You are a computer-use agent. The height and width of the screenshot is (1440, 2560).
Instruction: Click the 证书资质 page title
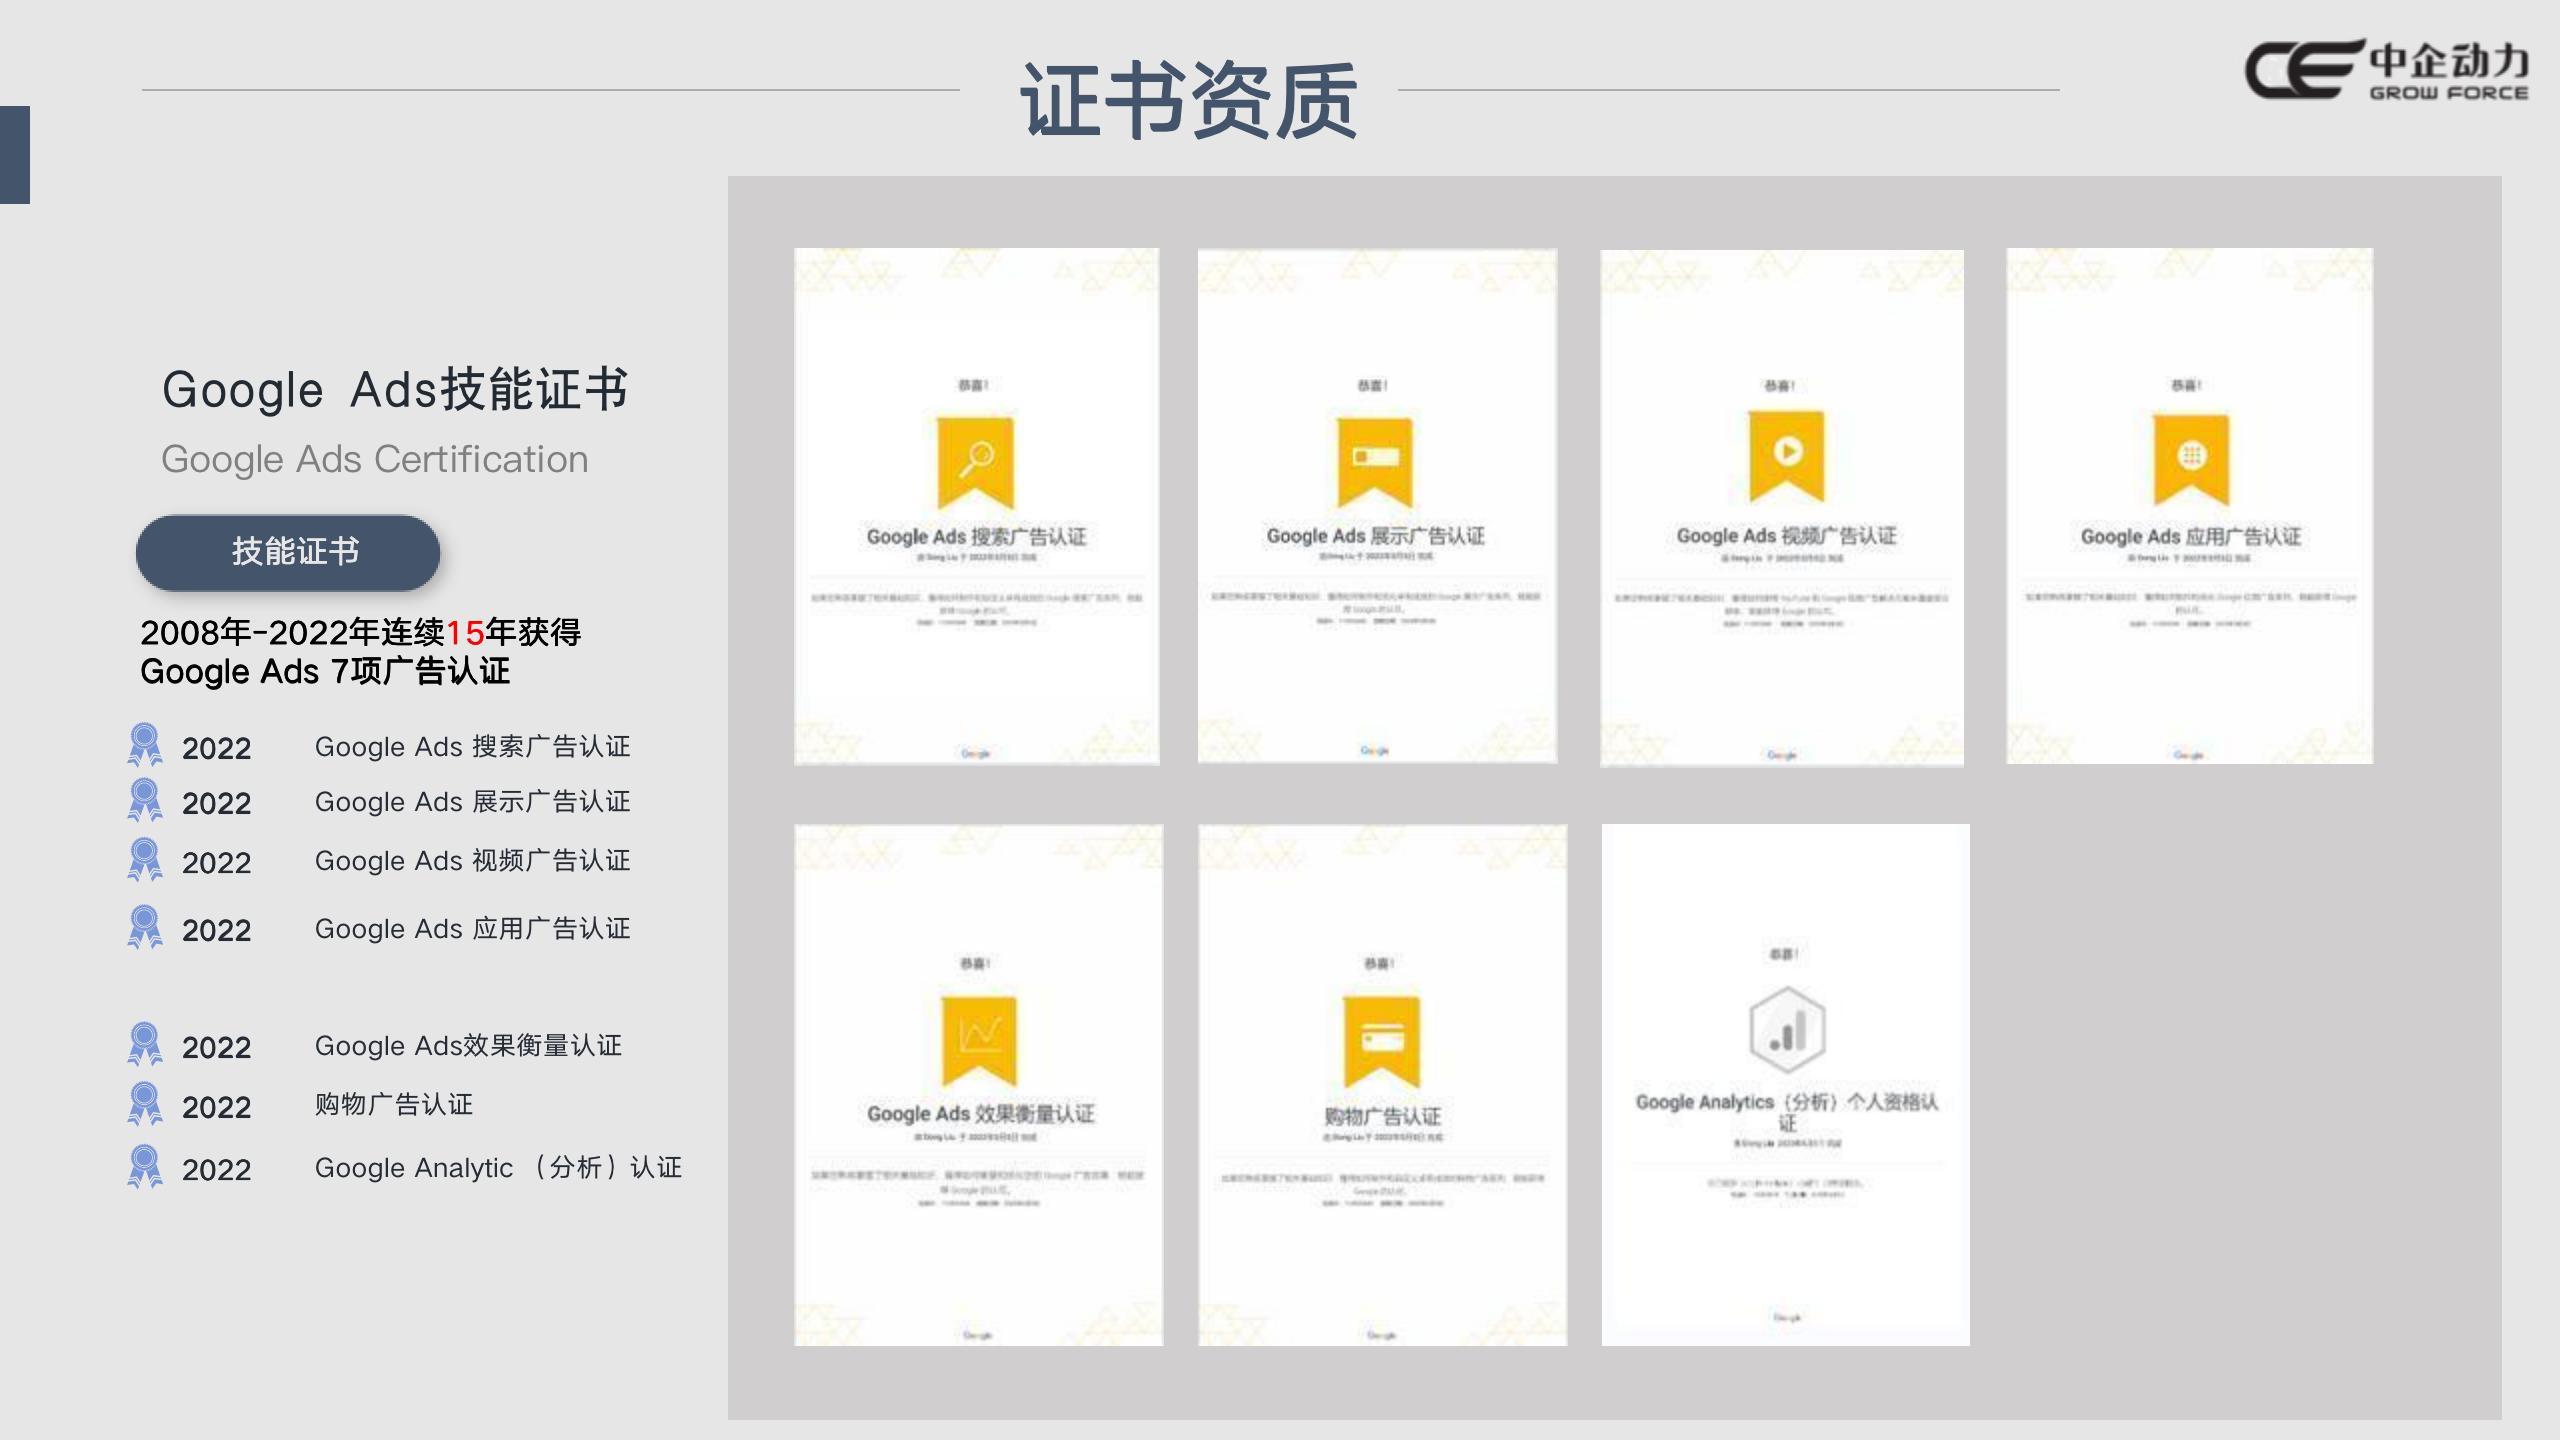1189,100
